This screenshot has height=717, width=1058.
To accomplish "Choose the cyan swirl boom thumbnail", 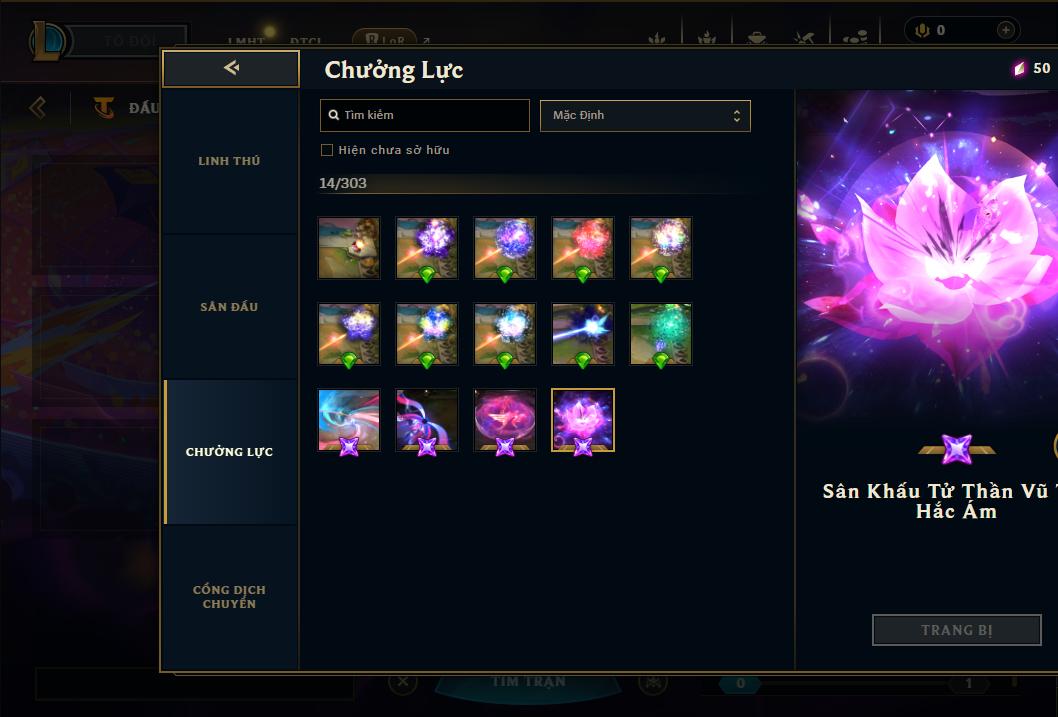I will coord(349,420).
